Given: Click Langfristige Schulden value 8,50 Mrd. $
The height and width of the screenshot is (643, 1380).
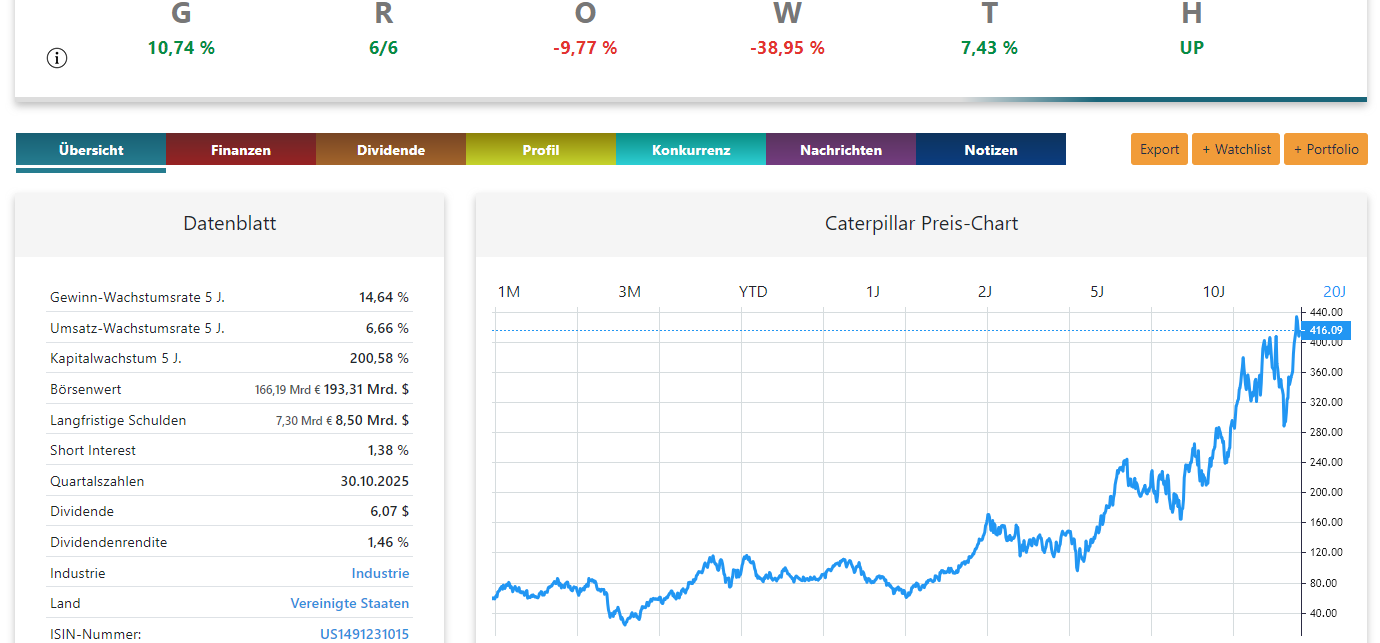Looking at the screenshot, I should pyautogui.click(x=372, y=420).
